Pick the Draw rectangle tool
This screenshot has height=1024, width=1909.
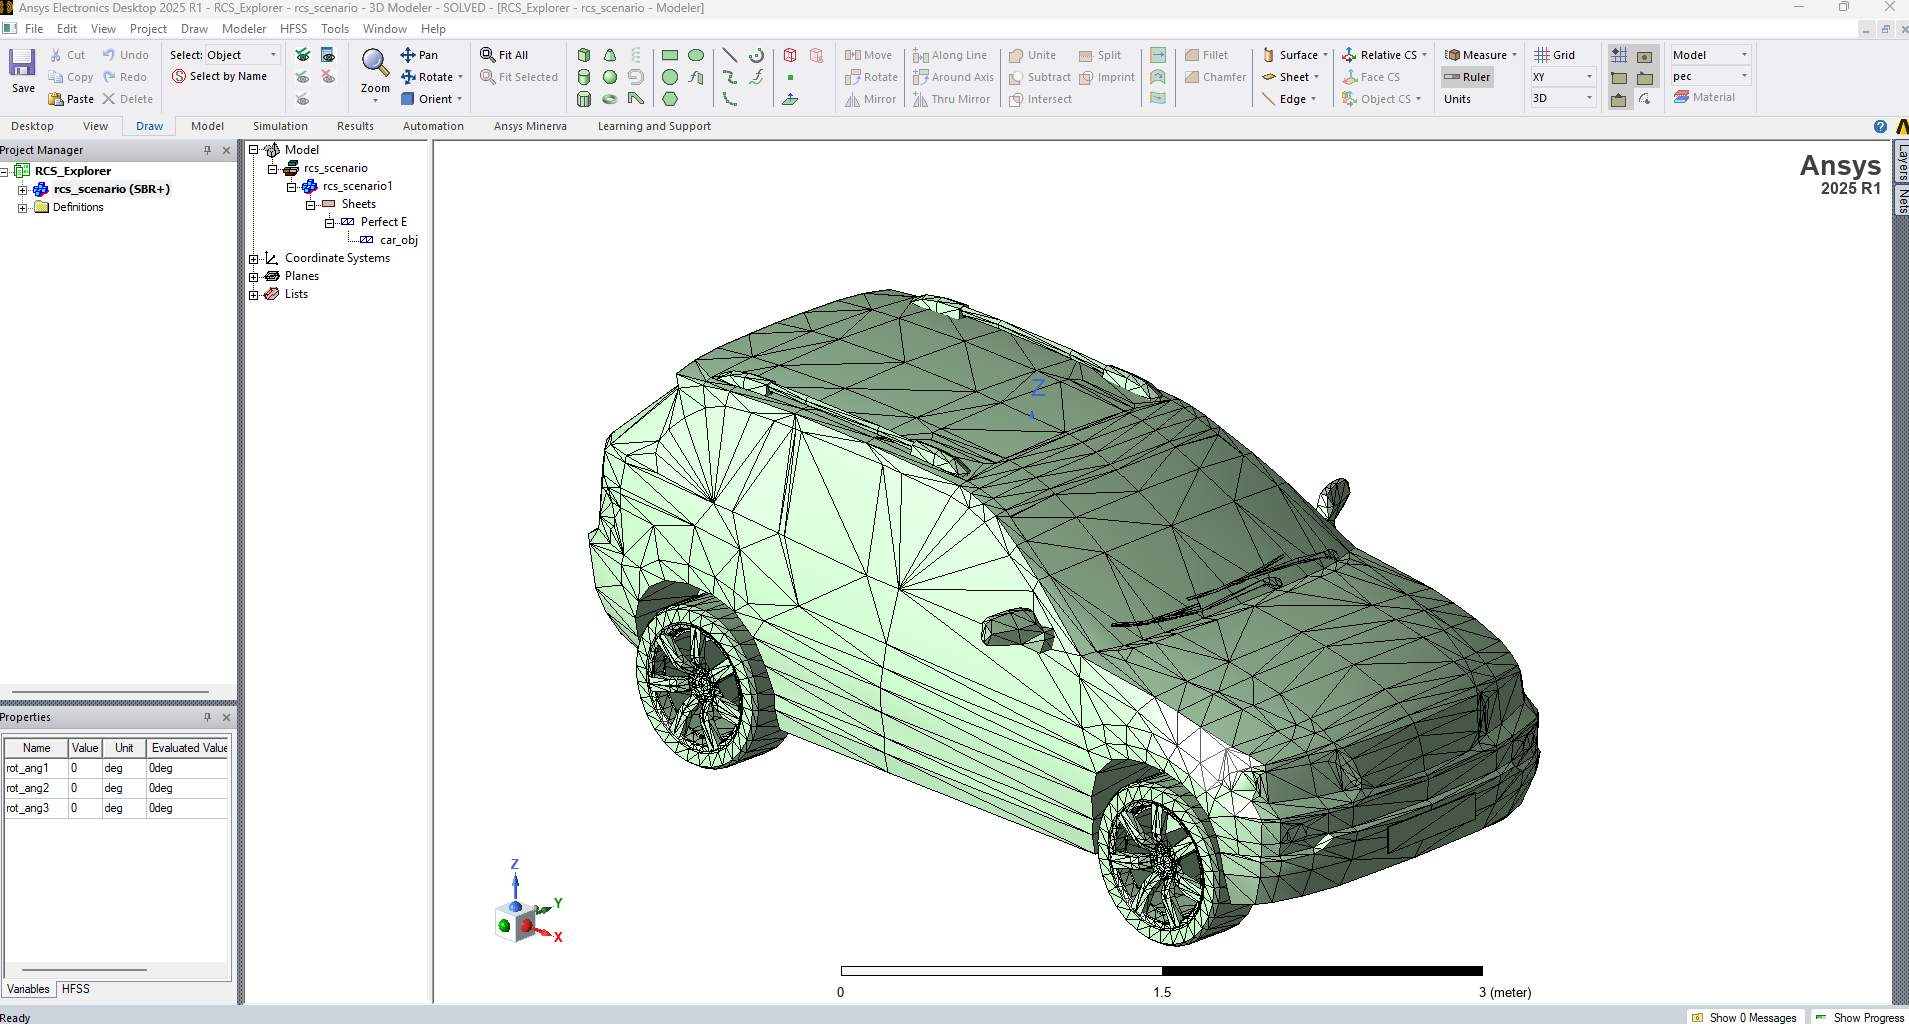(x=670, y=55)
